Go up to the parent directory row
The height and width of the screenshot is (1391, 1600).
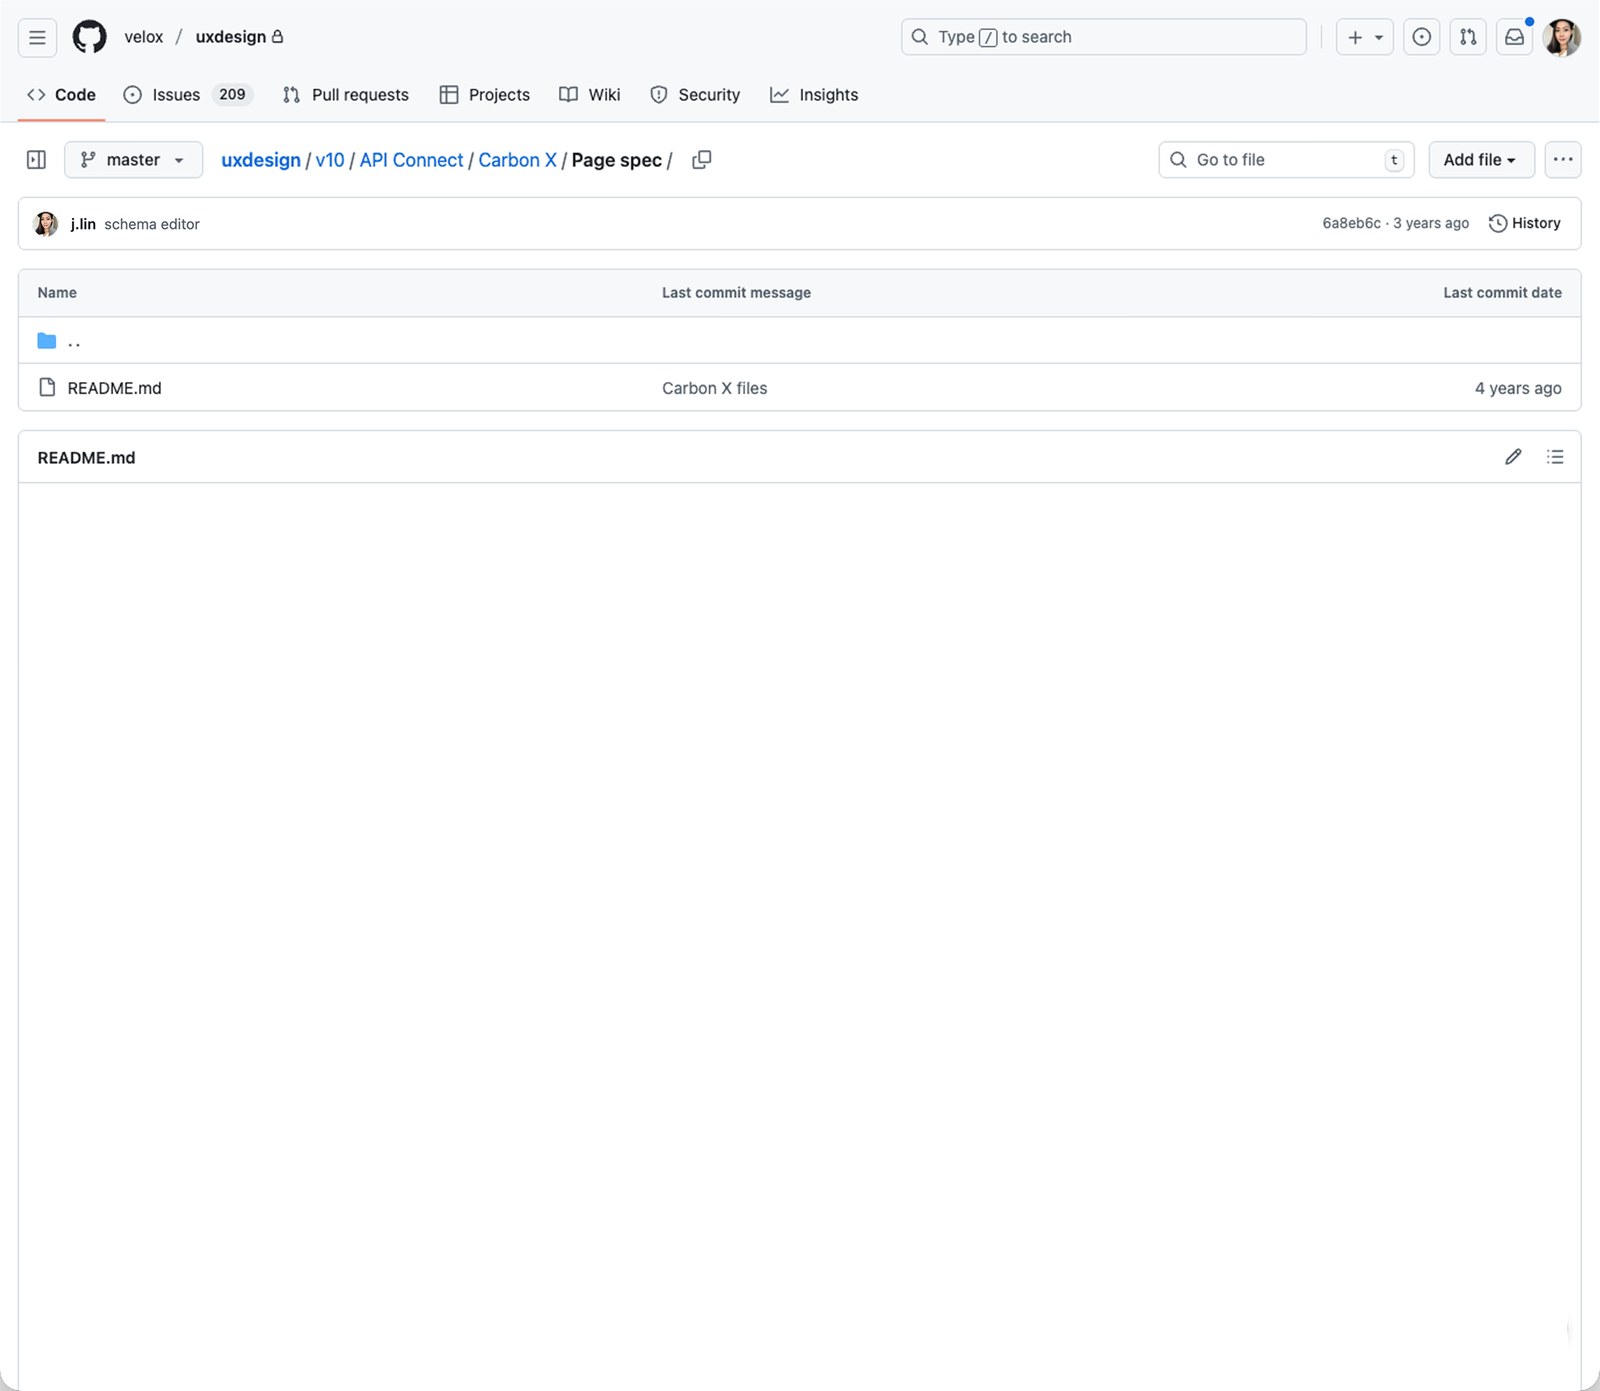click(799, 341)
